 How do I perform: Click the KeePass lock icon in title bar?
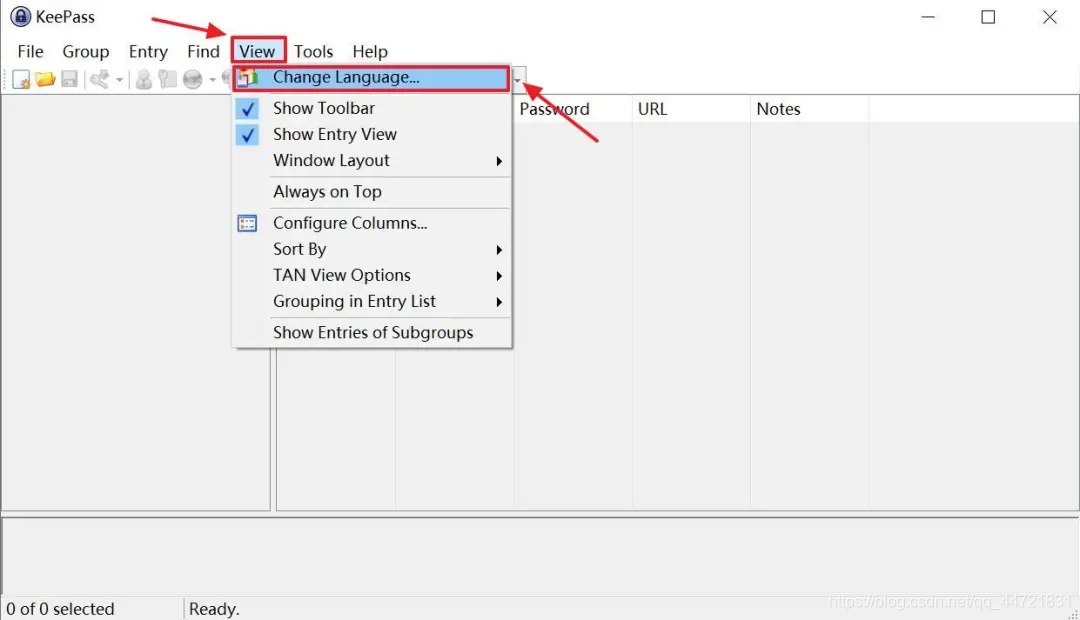(21, 17)
